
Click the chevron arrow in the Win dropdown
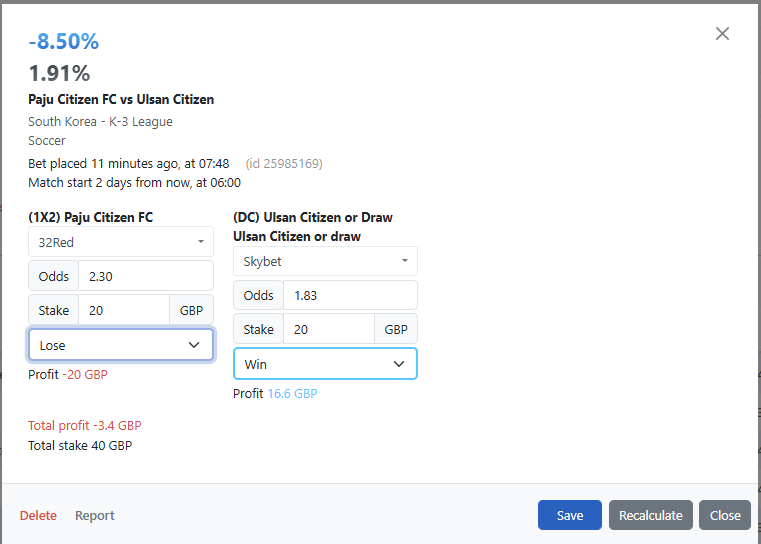pyautogui.click(x=399, y=364)
